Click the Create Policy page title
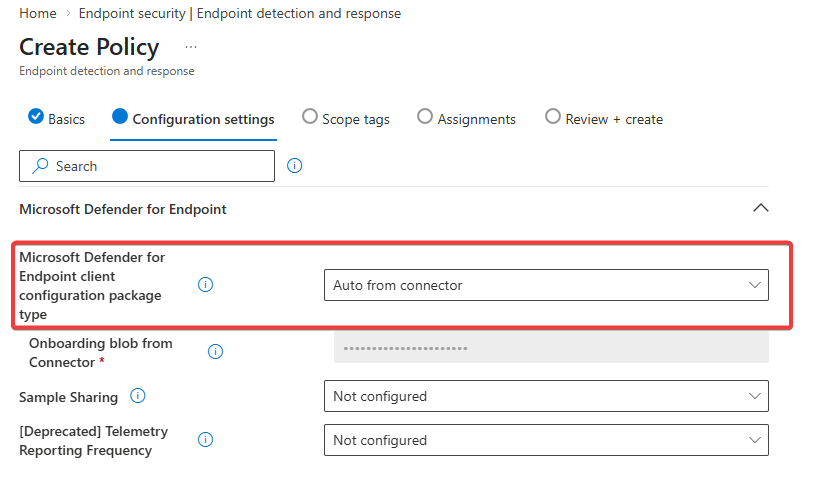826x495 pixels. tap(89, 47)
